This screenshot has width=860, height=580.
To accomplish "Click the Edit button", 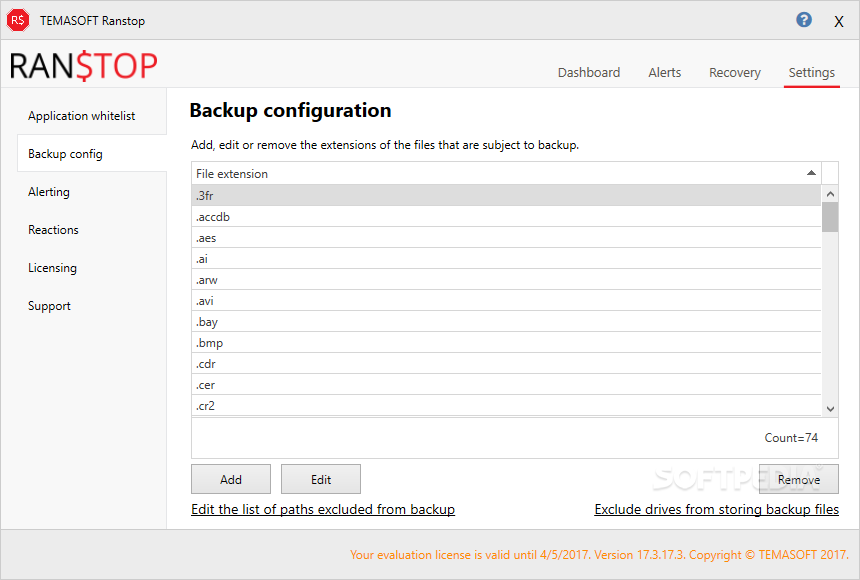I will (x=321, y=479).
